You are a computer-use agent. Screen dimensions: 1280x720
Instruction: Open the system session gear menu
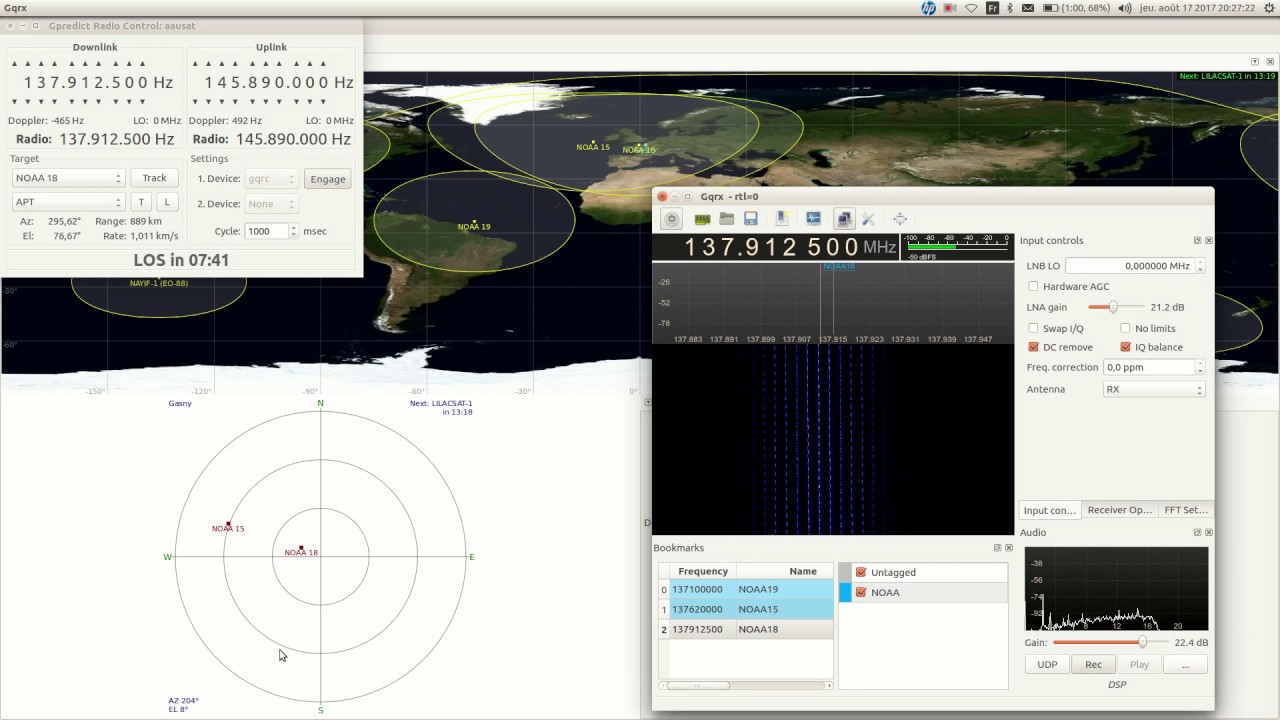pyautogui.click(x=1268, y=8)
